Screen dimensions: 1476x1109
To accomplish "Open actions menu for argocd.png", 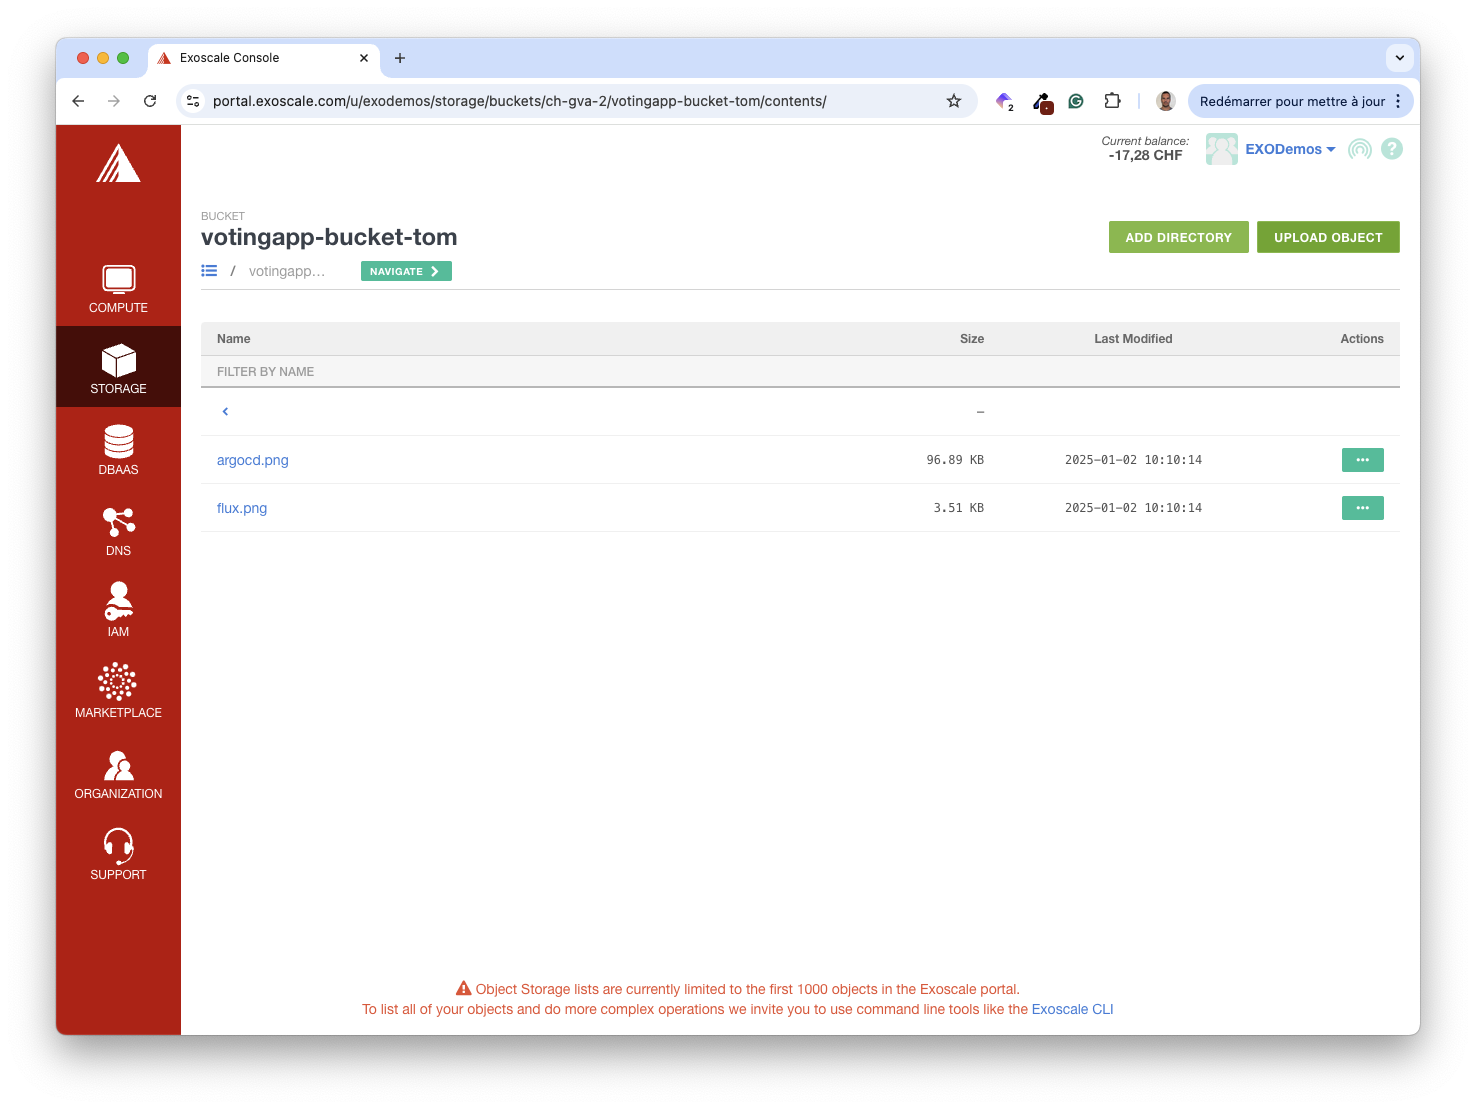I will point(1362,459).
